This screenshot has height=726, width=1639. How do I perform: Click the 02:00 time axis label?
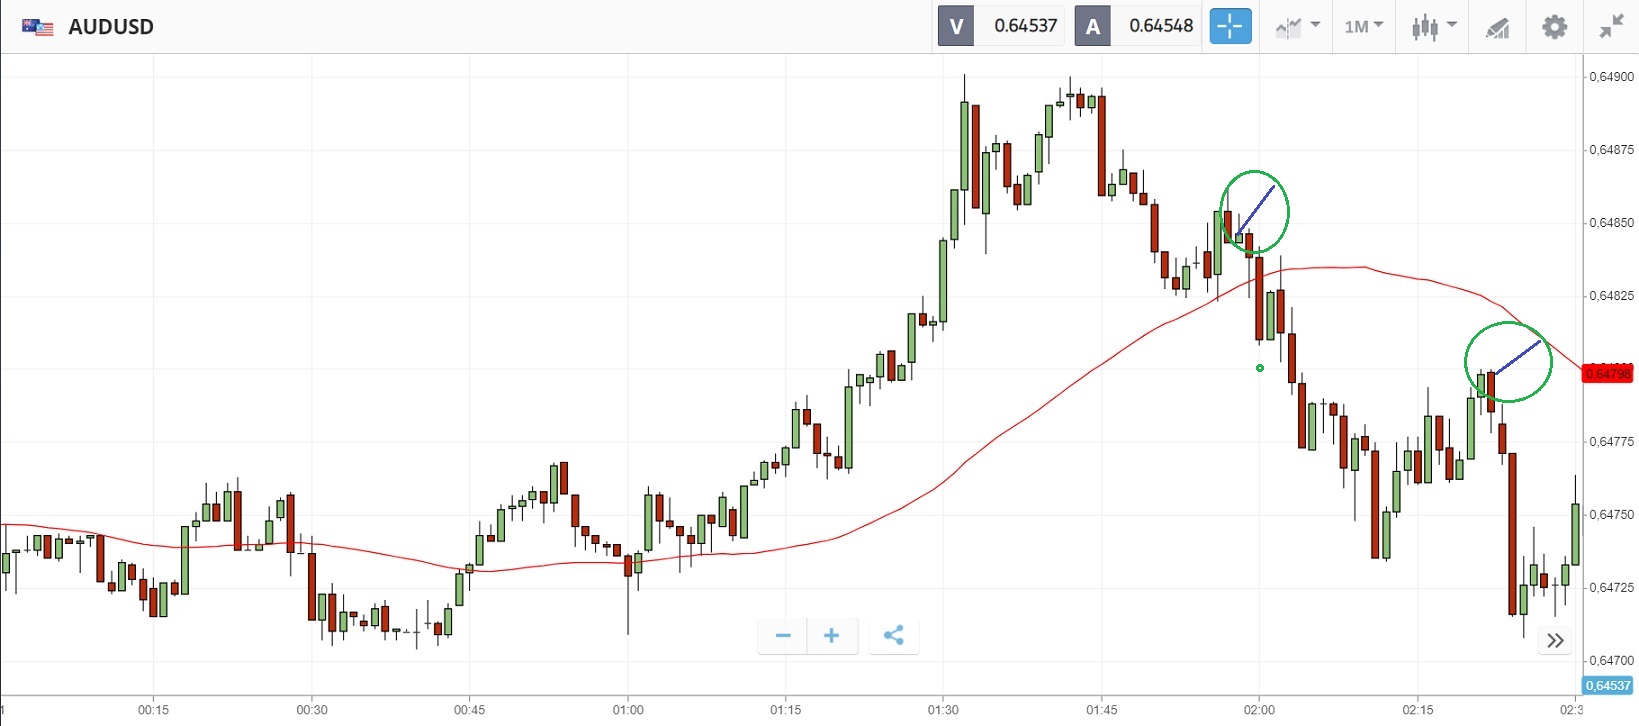coord(1259,710)
